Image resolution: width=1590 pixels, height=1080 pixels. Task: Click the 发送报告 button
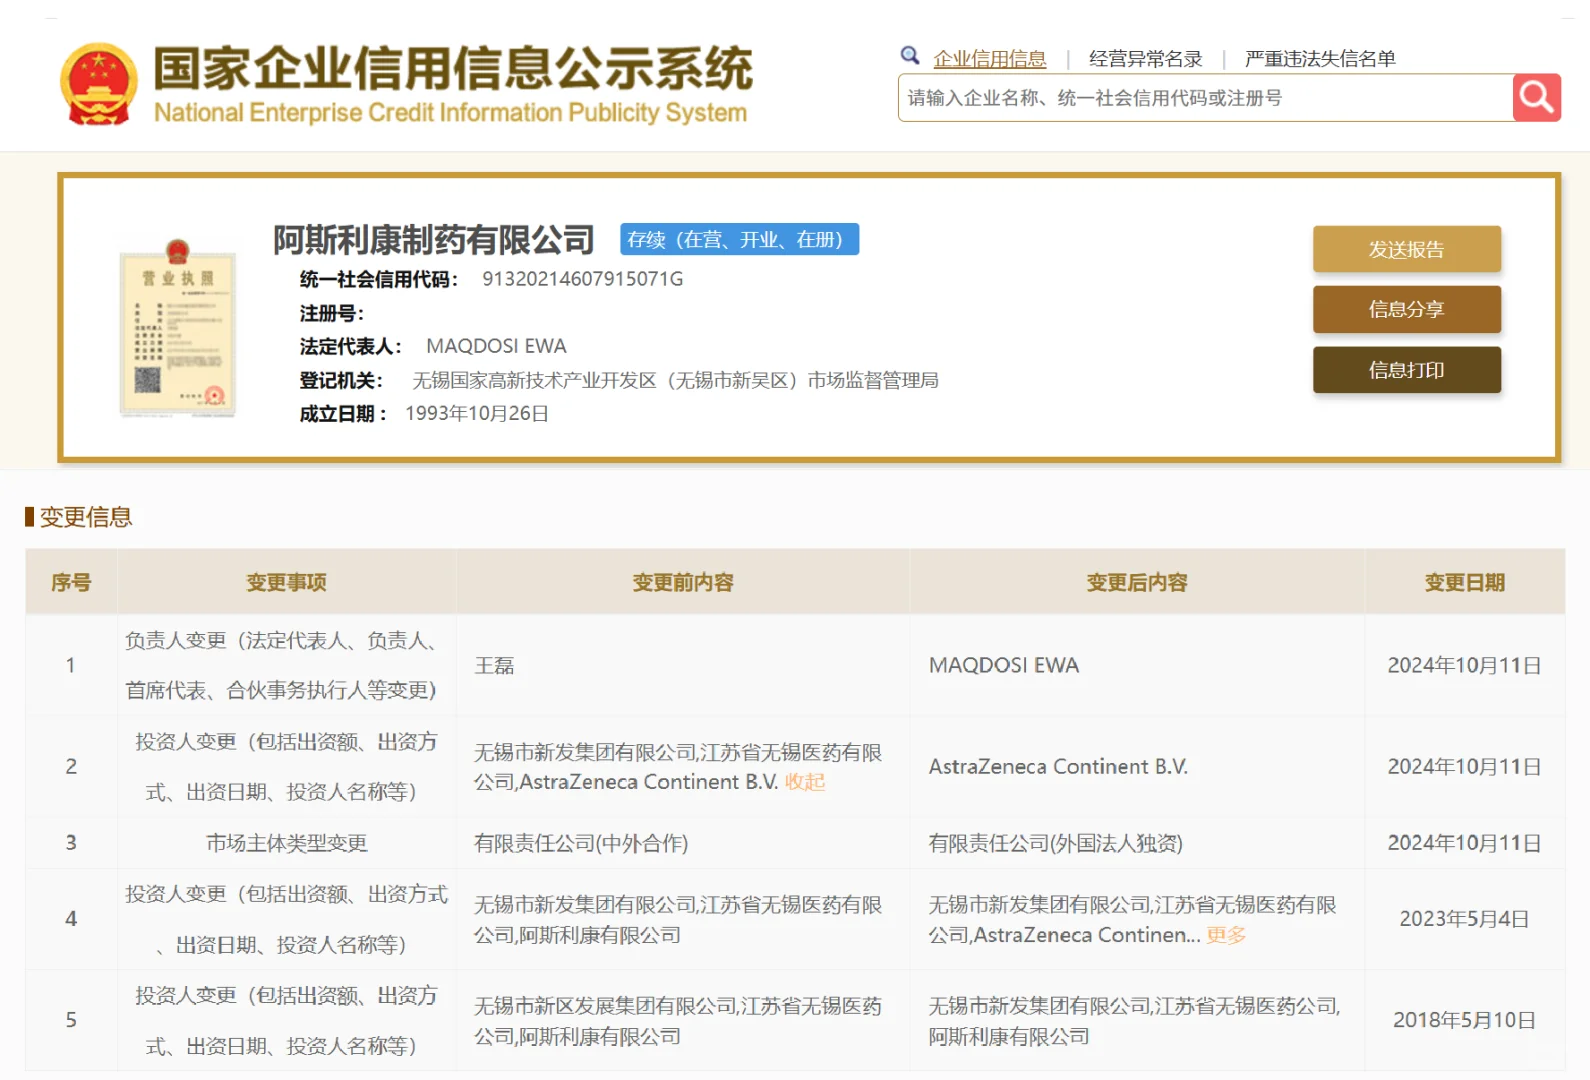(1406, 249)
